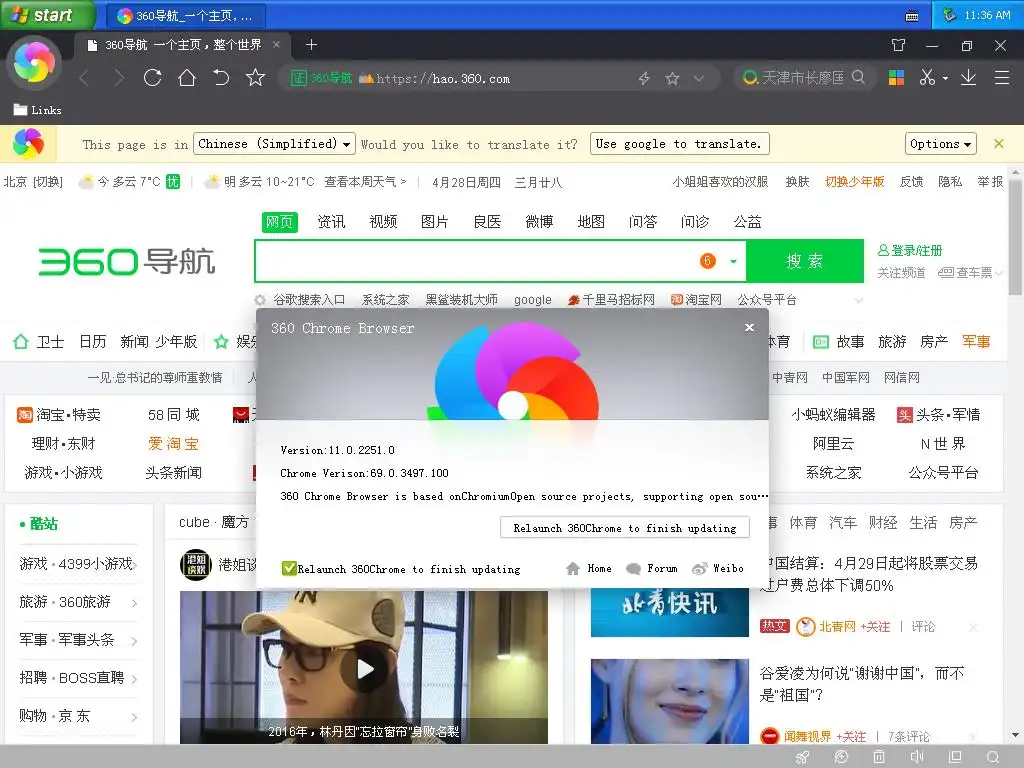Select the 地图 search tab
This screenshot has height=768, width=1024.
(x=591, y=222)
